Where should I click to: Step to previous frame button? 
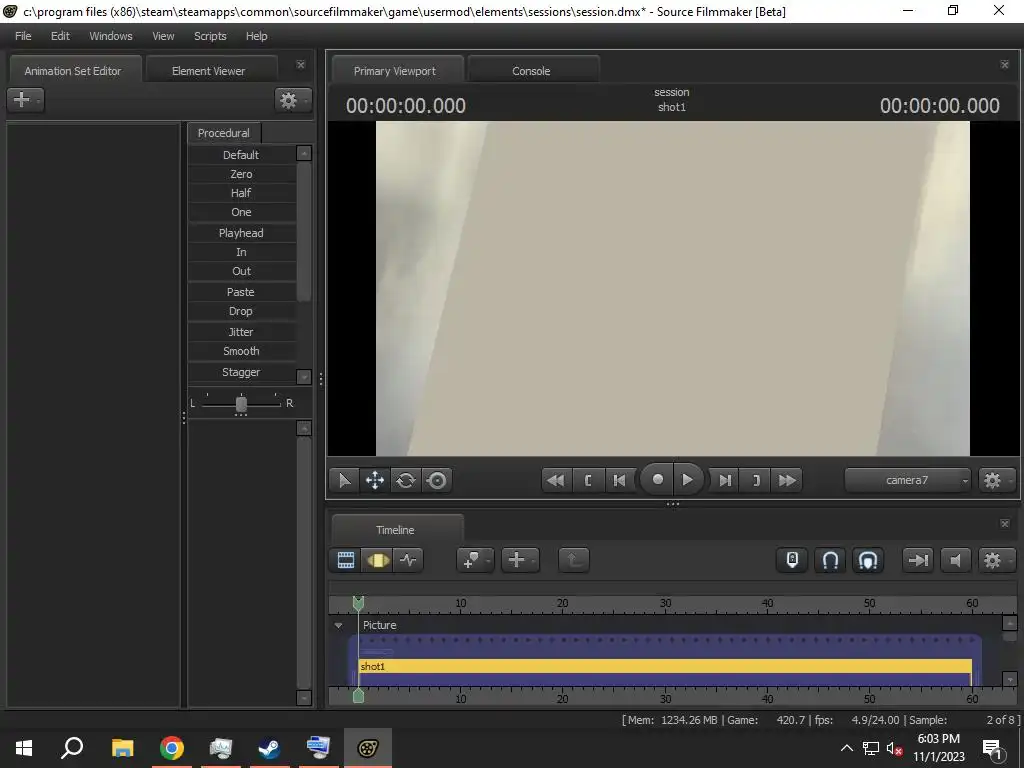click(x=619, y=481)
